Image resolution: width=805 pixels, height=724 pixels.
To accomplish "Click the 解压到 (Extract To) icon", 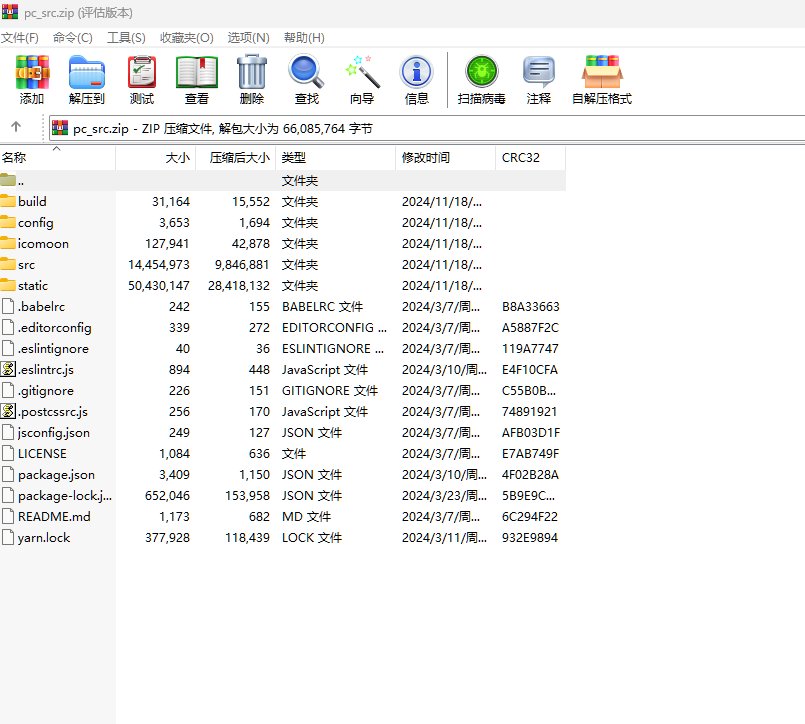I will coord(87,80).
